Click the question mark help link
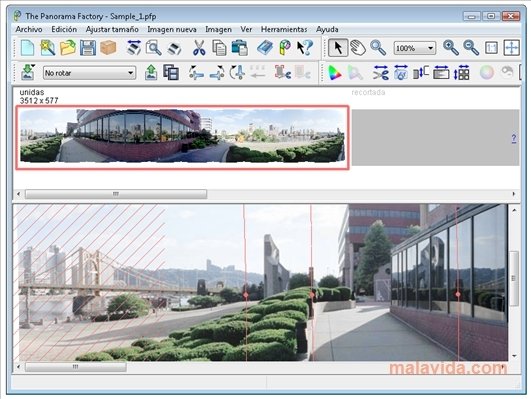Image resolution: width=531 pixels, height=399 pixels. (x=514, y=138)
